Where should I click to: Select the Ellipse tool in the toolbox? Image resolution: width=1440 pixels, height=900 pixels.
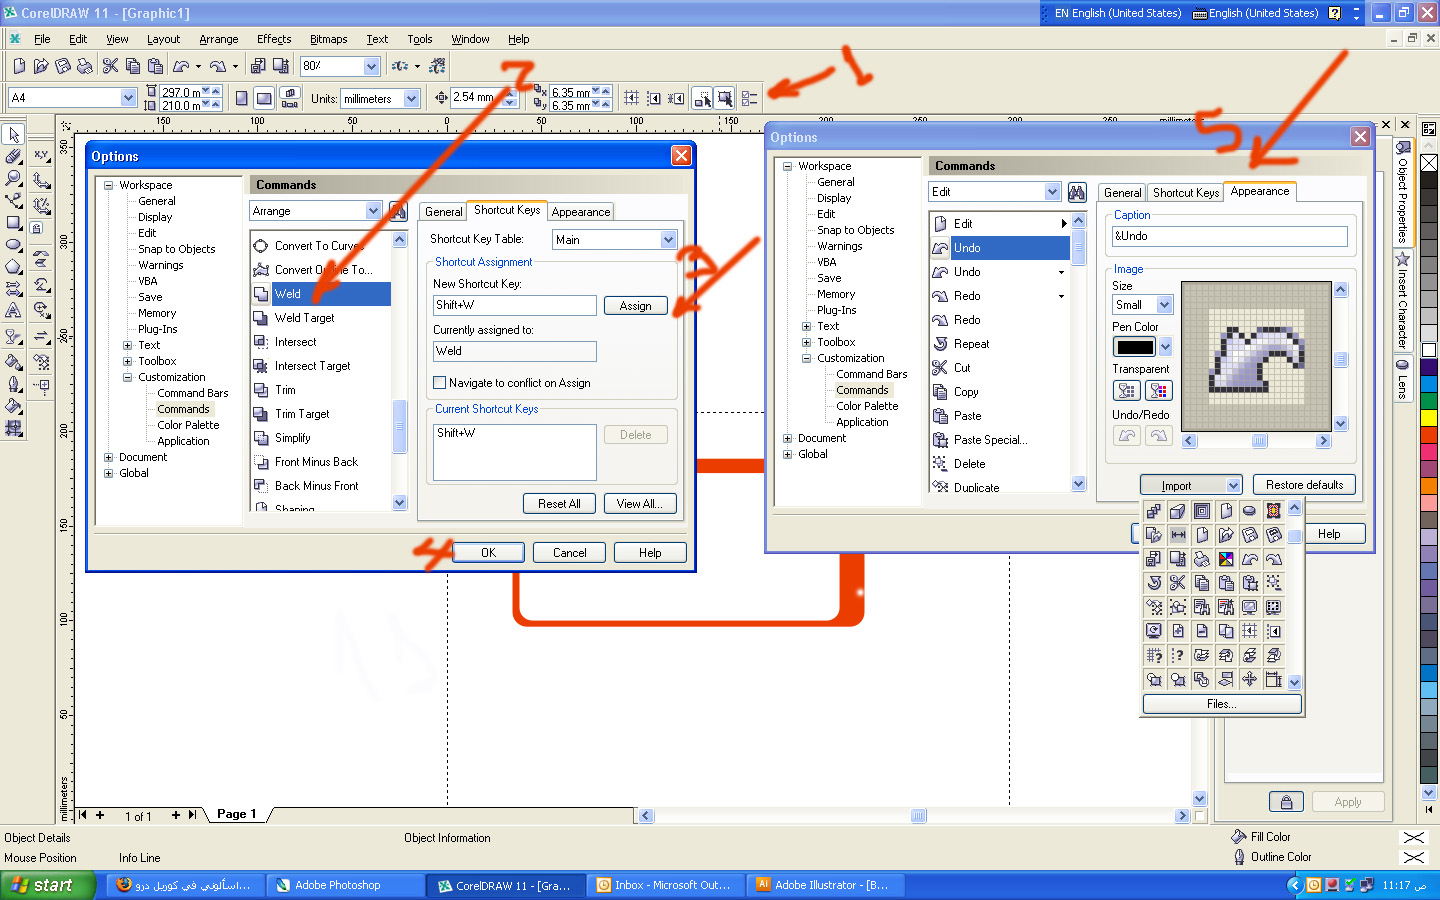(x=14, y=244)
